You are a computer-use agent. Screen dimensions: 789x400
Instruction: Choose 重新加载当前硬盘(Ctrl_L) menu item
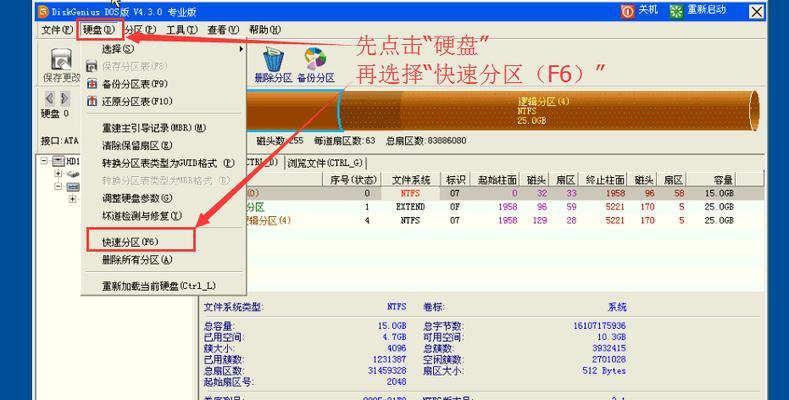[x=165, y=286]
